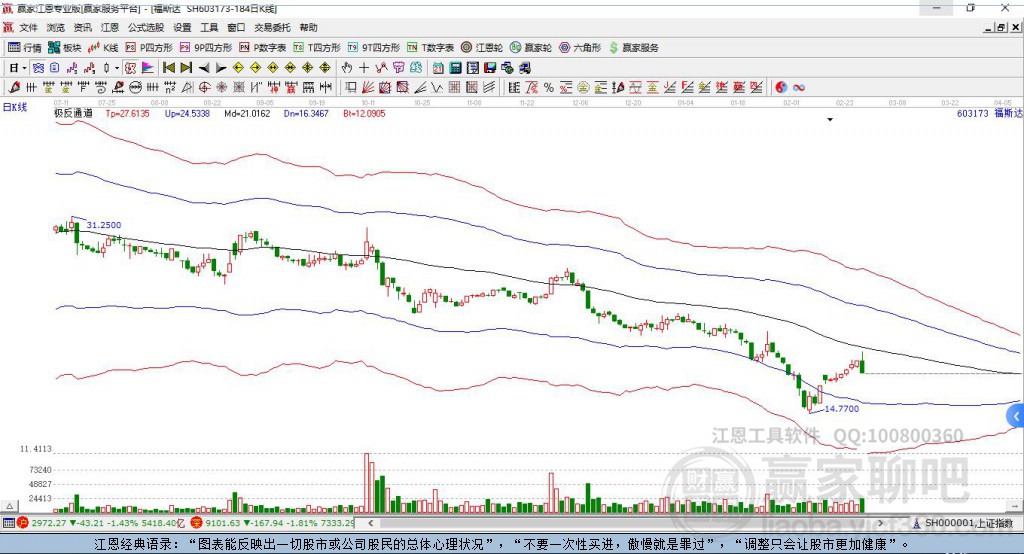The width and height of the screenshot is (1024, 554).
Task: Open the 窗口 menu
Action: pyautogui.click(x=236, y=27)
